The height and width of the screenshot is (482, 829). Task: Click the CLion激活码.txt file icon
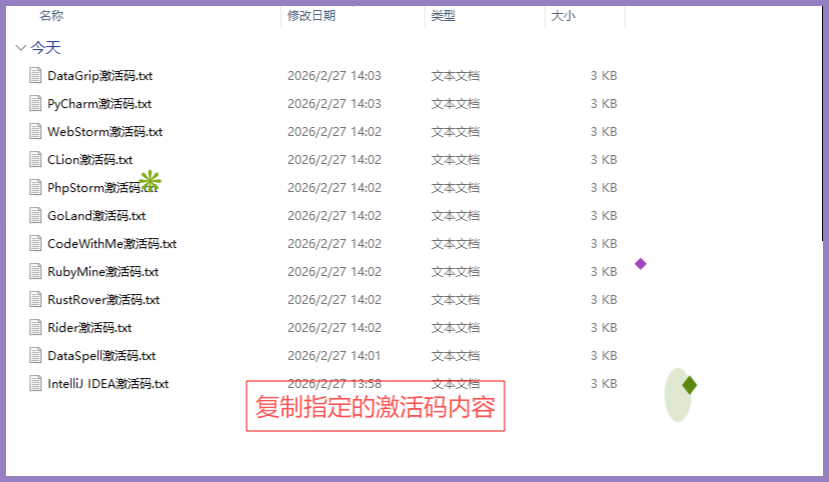coord(35,160)
